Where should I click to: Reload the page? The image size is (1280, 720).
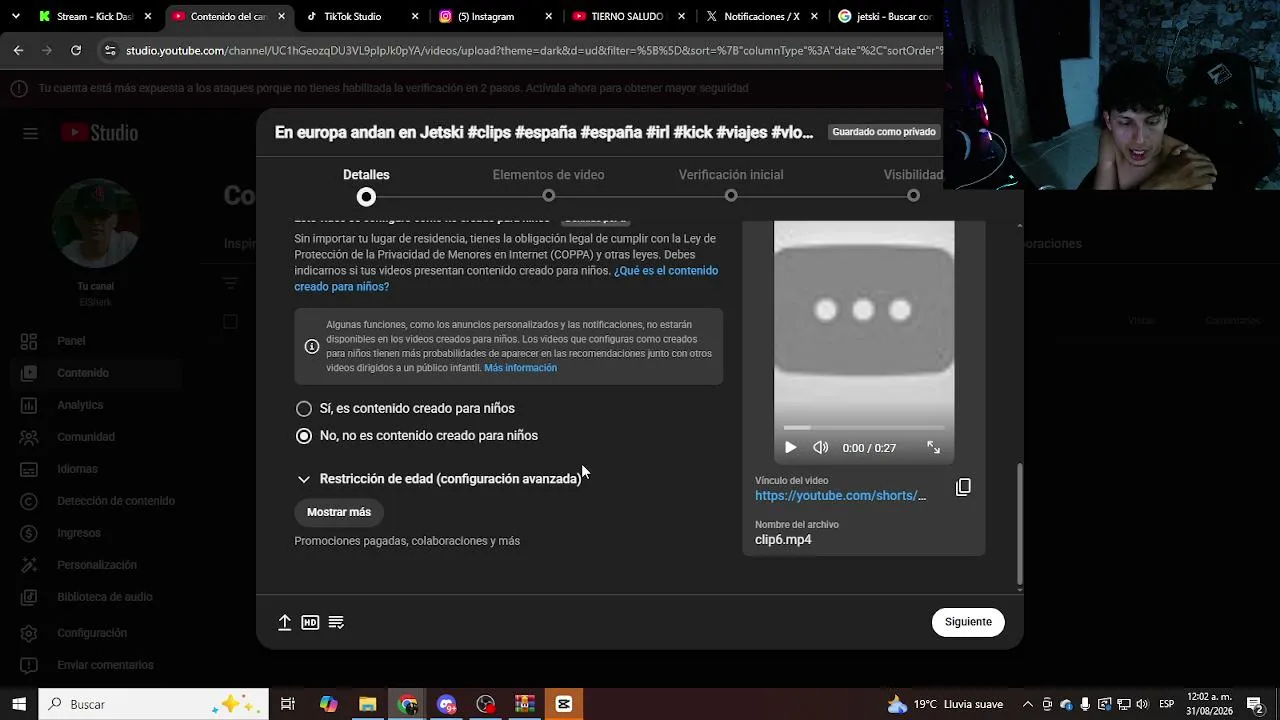[x=76, y=50]
